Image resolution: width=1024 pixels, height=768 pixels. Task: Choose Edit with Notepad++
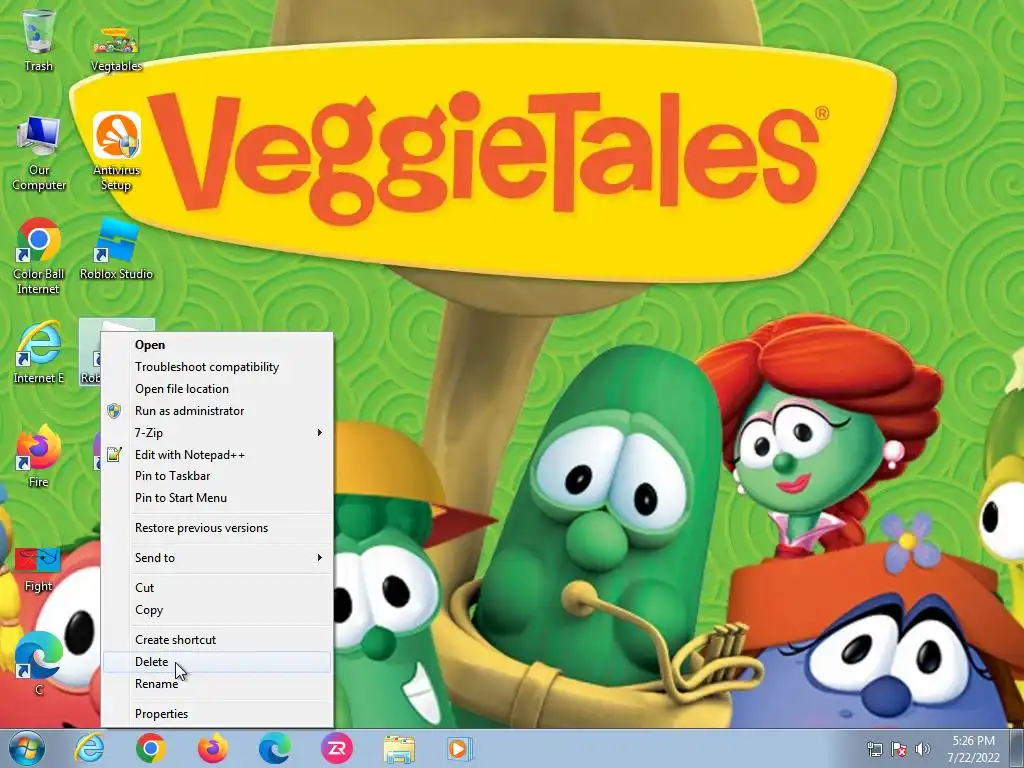[x=216, y=455]
